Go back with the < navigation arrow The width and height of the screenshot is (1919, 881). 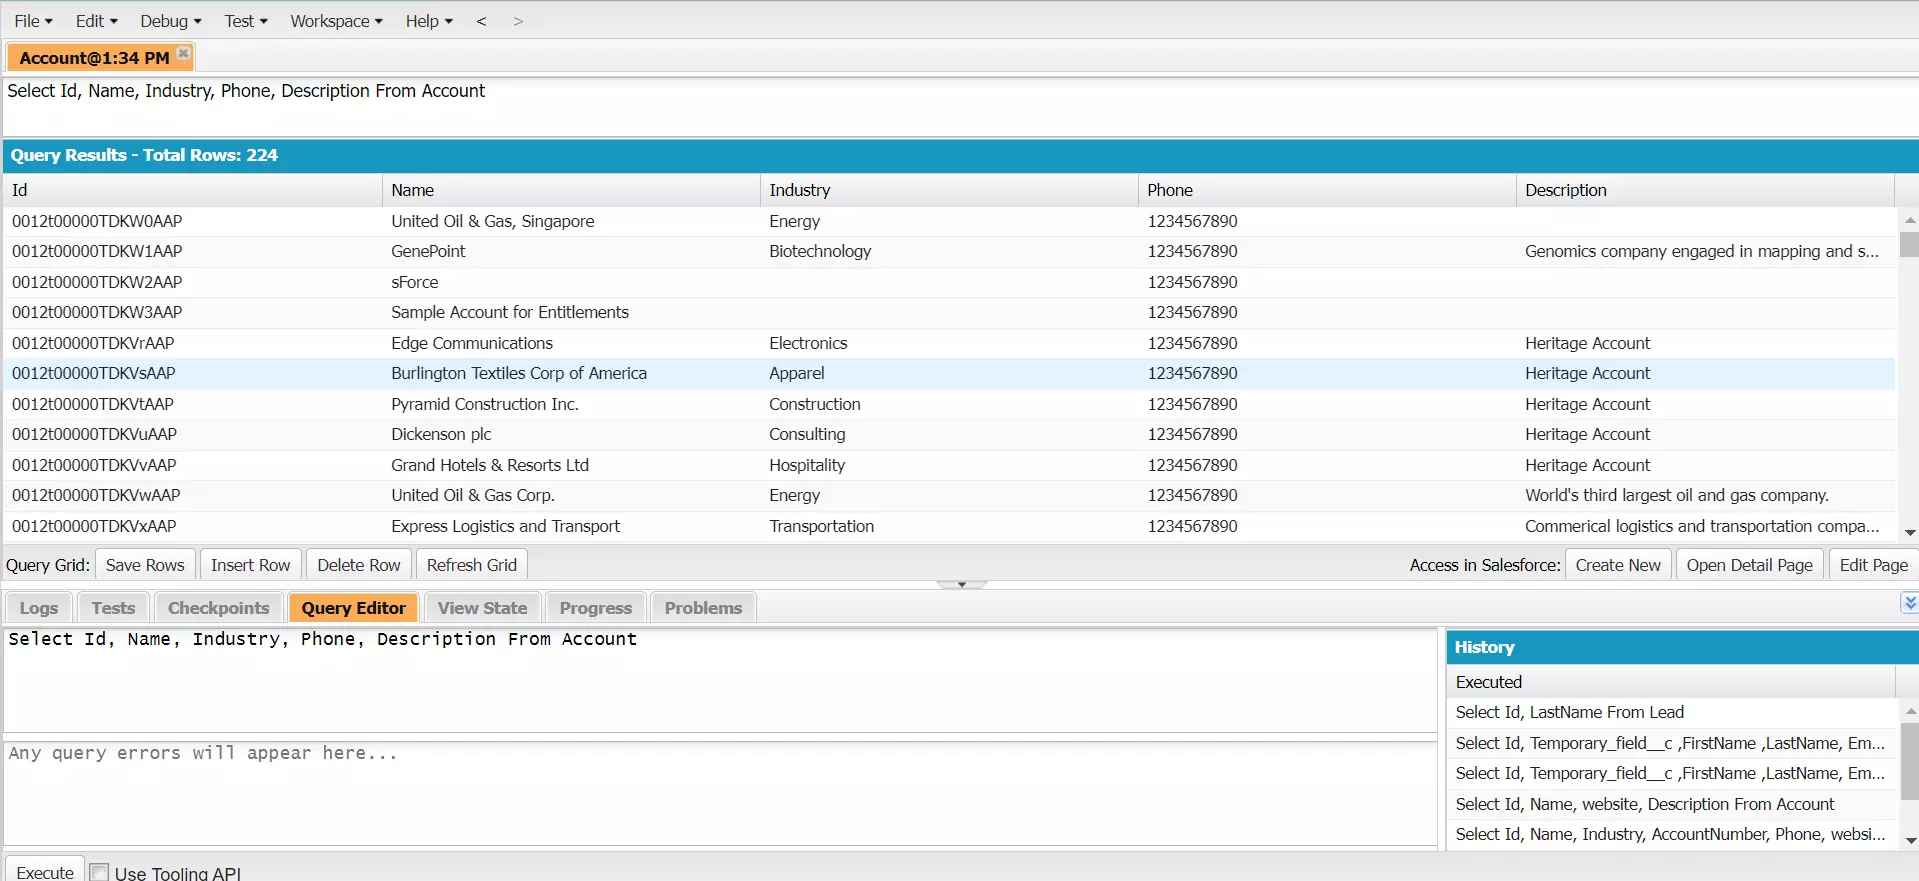click(481, 21)
